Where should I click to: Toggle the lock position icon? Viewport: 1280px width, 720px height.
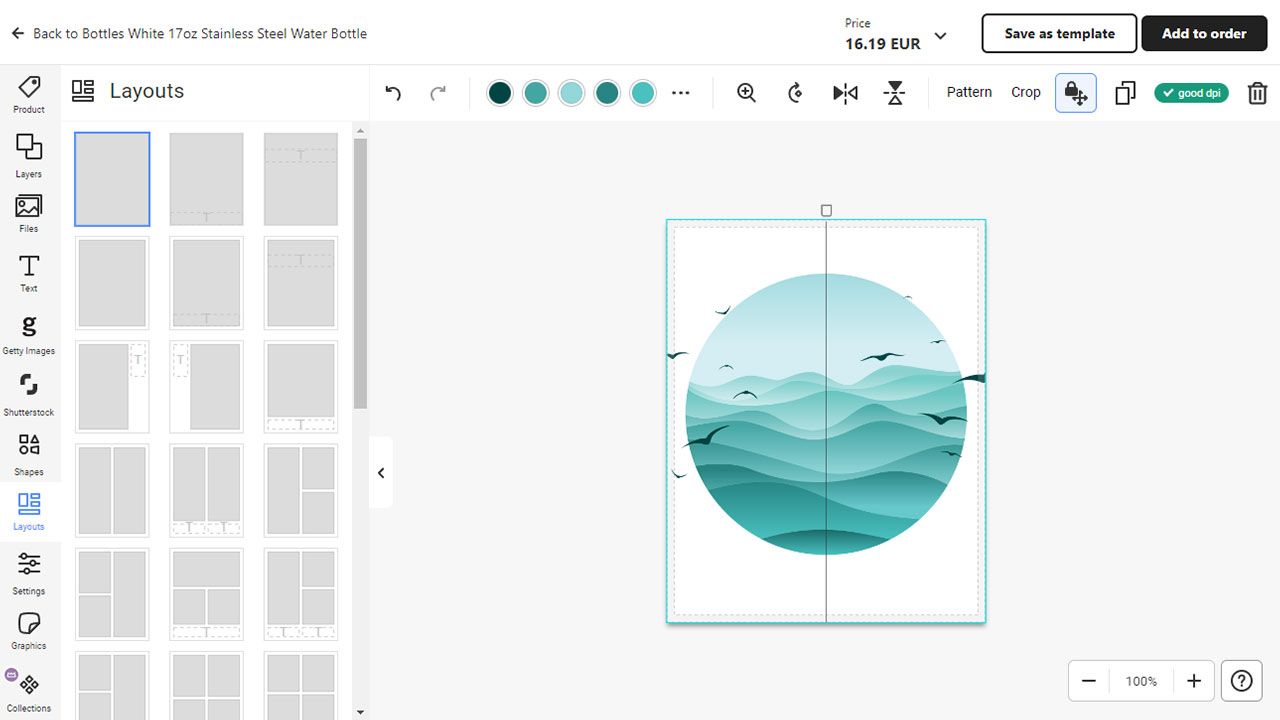[1076, 93]
